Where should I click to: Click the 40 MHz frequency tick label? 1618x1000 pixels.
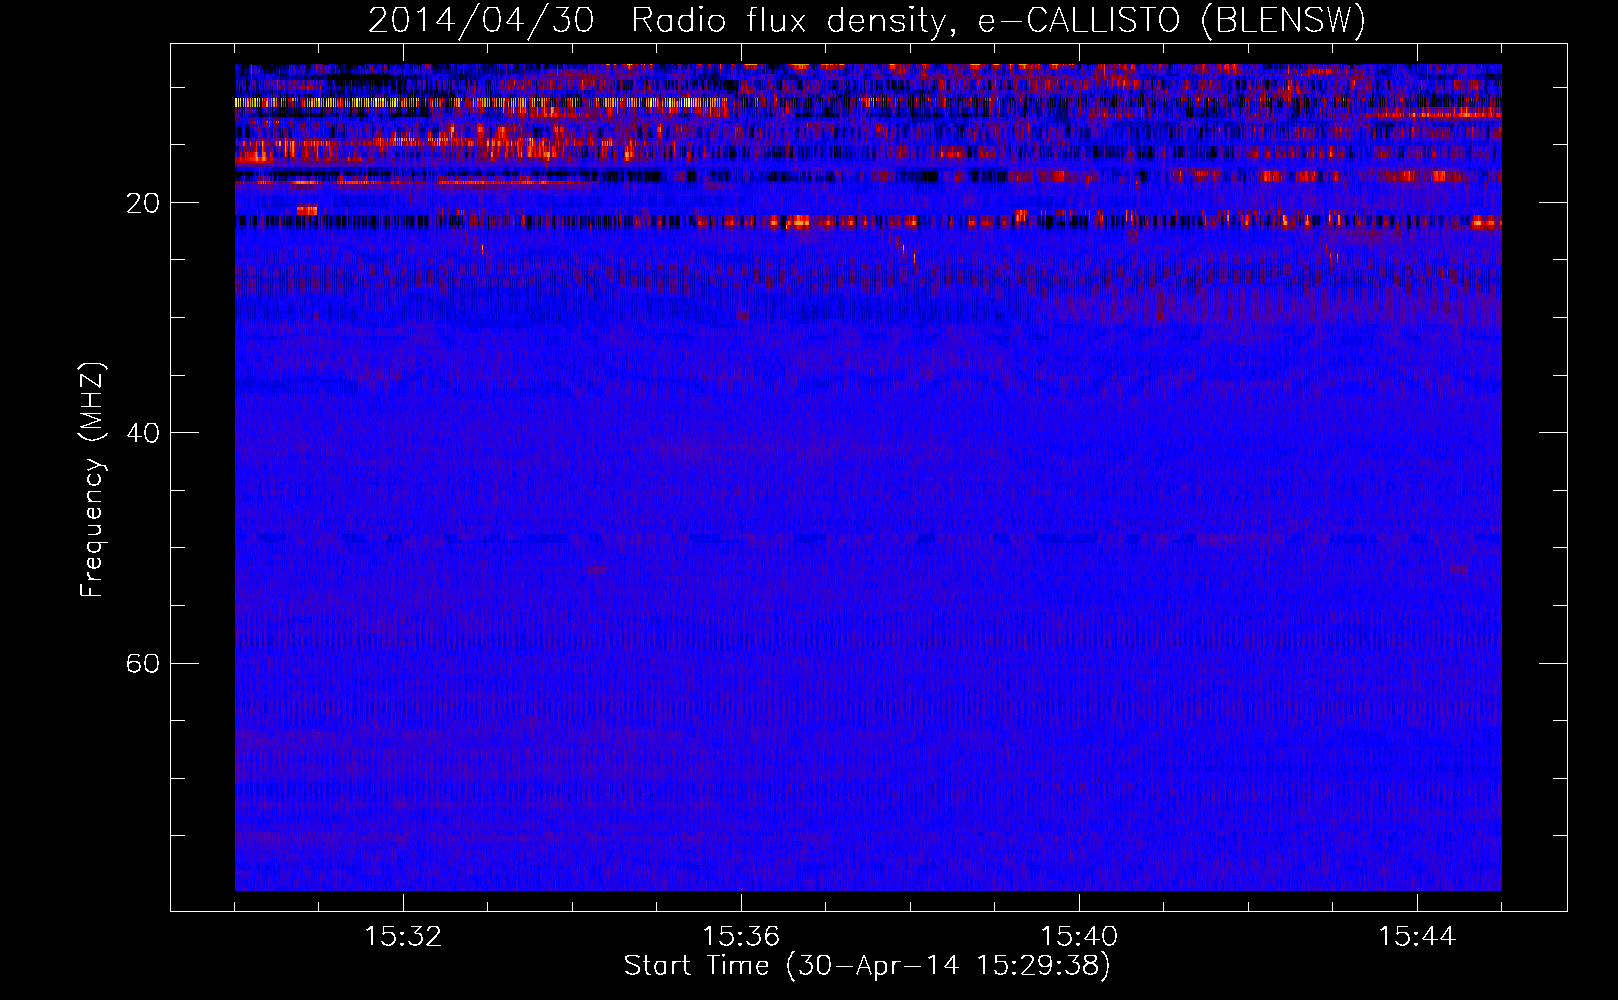click(x=143, y=433)
